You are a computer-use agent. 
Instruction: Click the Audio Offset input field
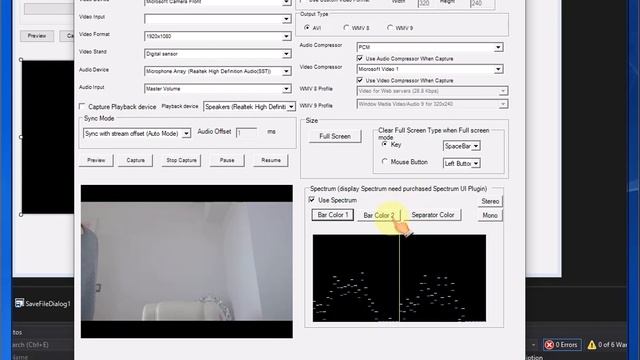tap(247, 133)
